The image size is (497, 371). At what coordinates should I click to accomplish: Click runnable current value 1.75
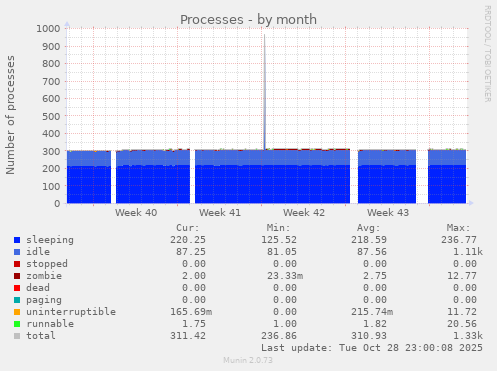[x=194, y=324]
